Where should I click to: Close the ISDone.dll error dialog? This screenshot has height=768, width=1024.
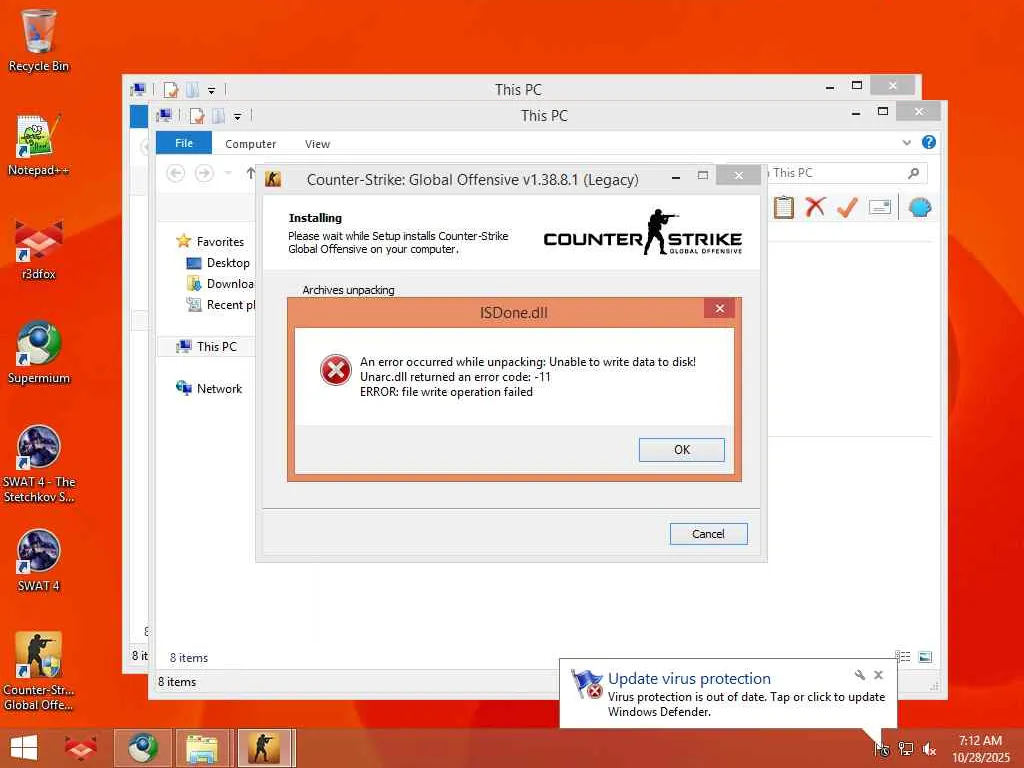click(719, 308)
